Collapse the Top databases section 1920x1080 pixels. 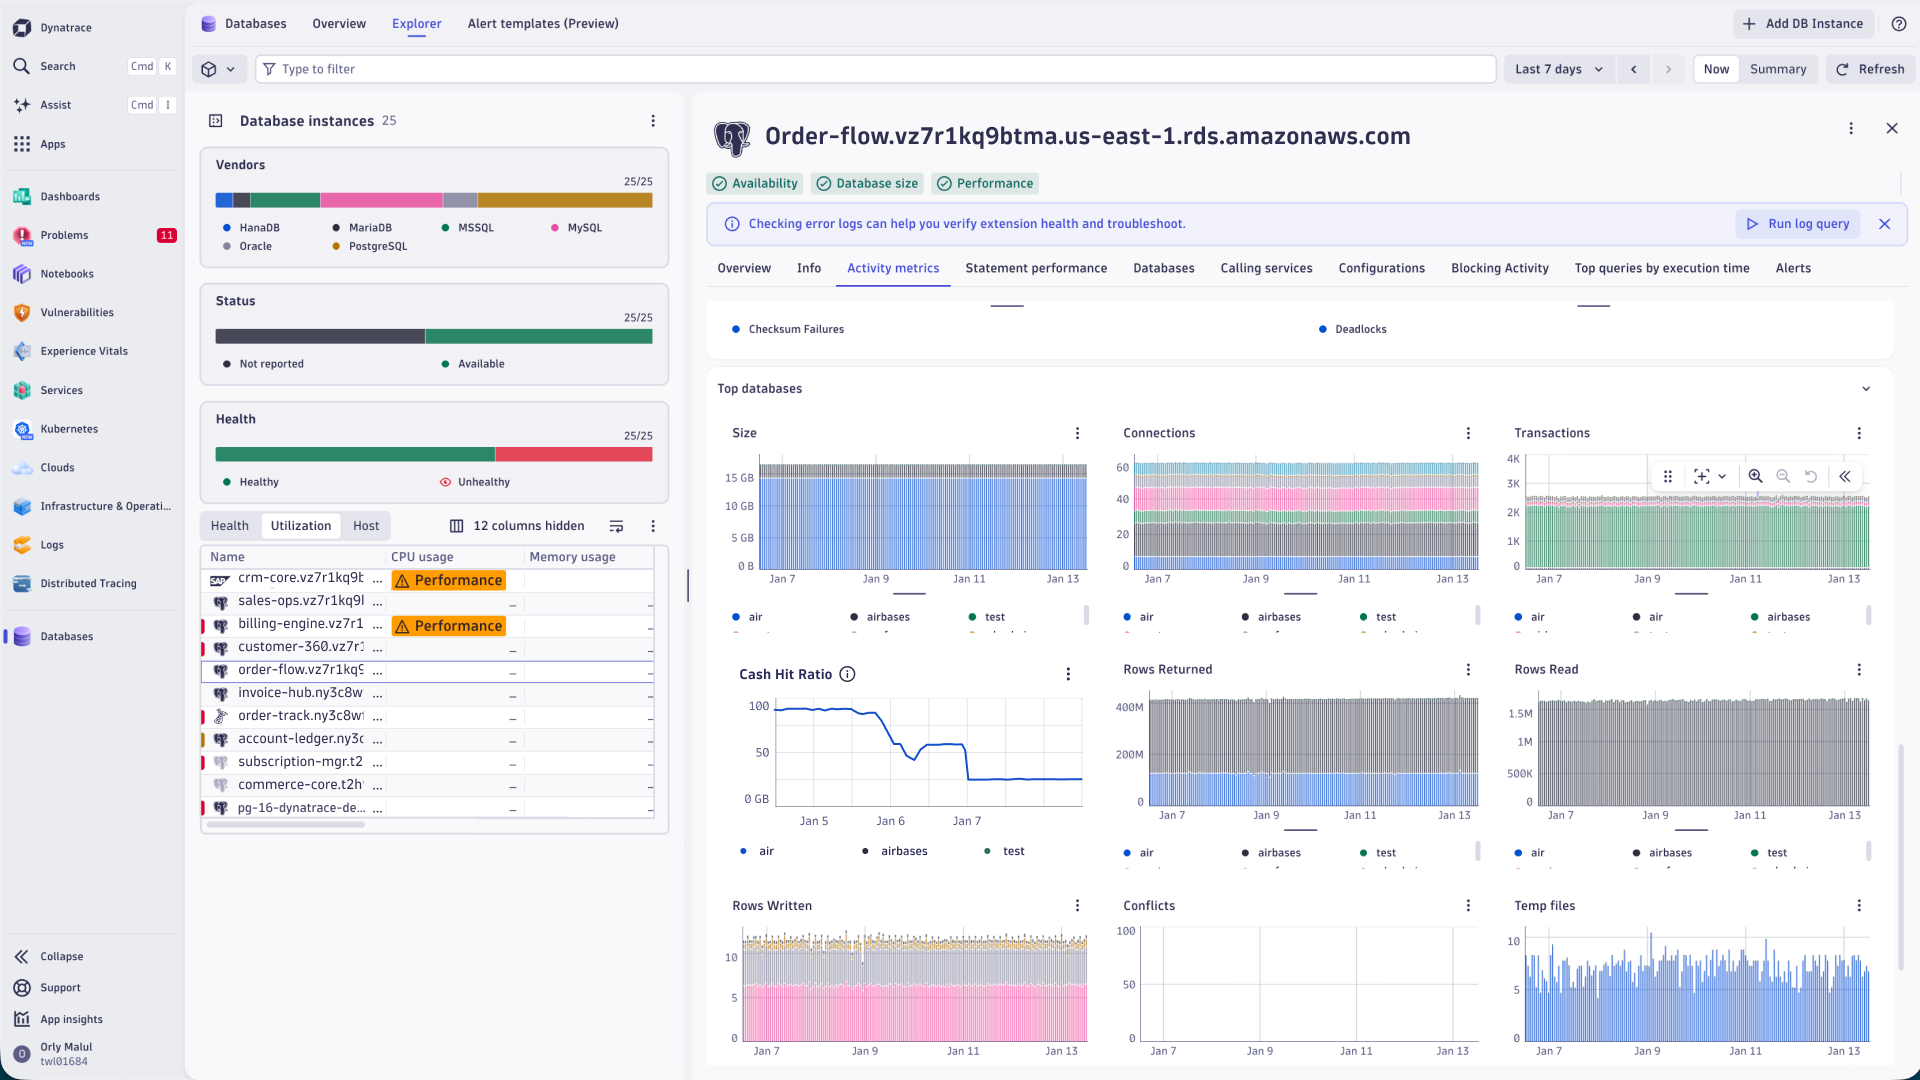click(1865, 389)
